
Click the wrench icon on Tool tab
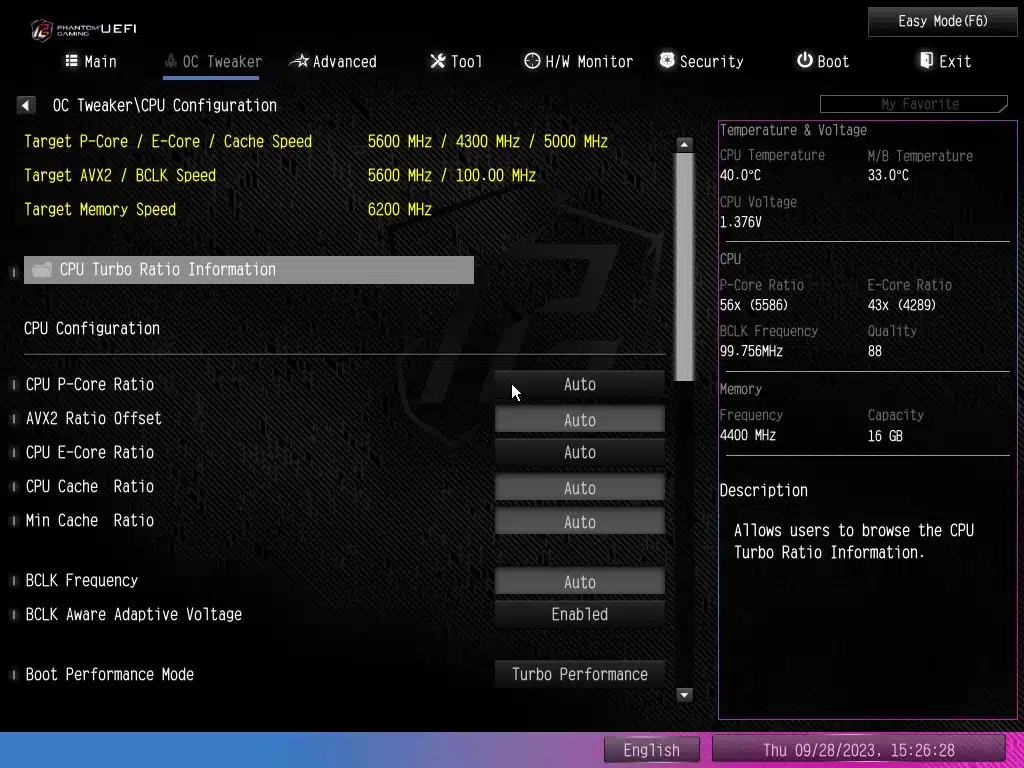coord(437,61)
